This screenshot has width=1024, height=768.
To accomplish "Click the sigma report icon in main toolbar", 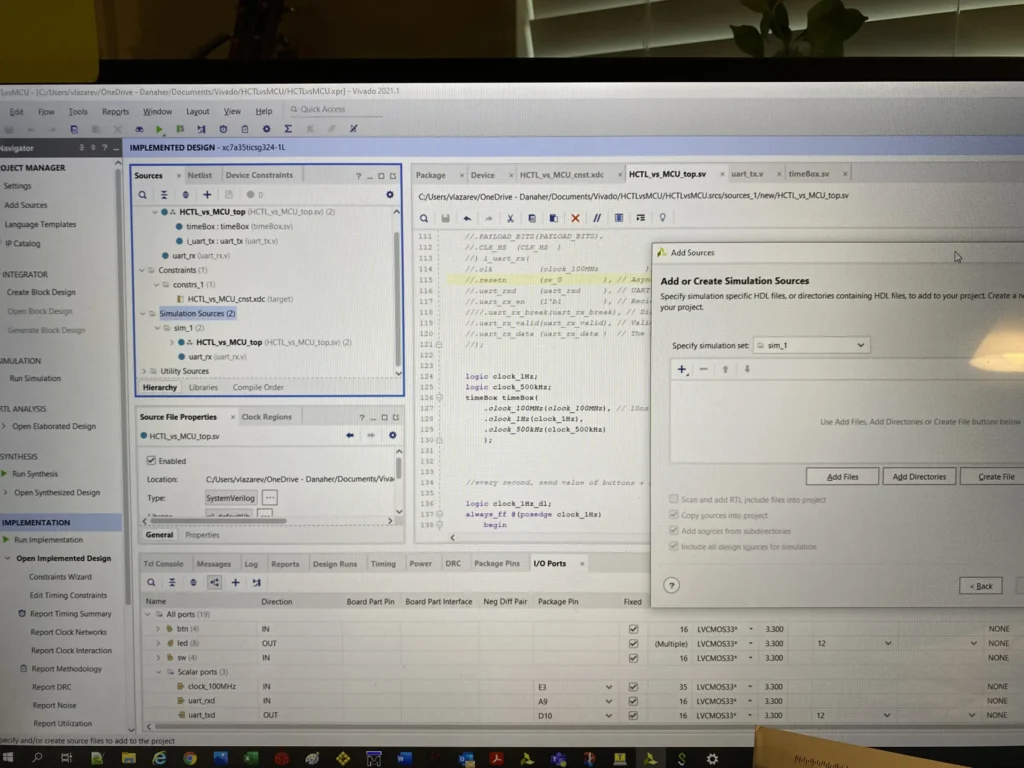I will (x=288, y=129).
